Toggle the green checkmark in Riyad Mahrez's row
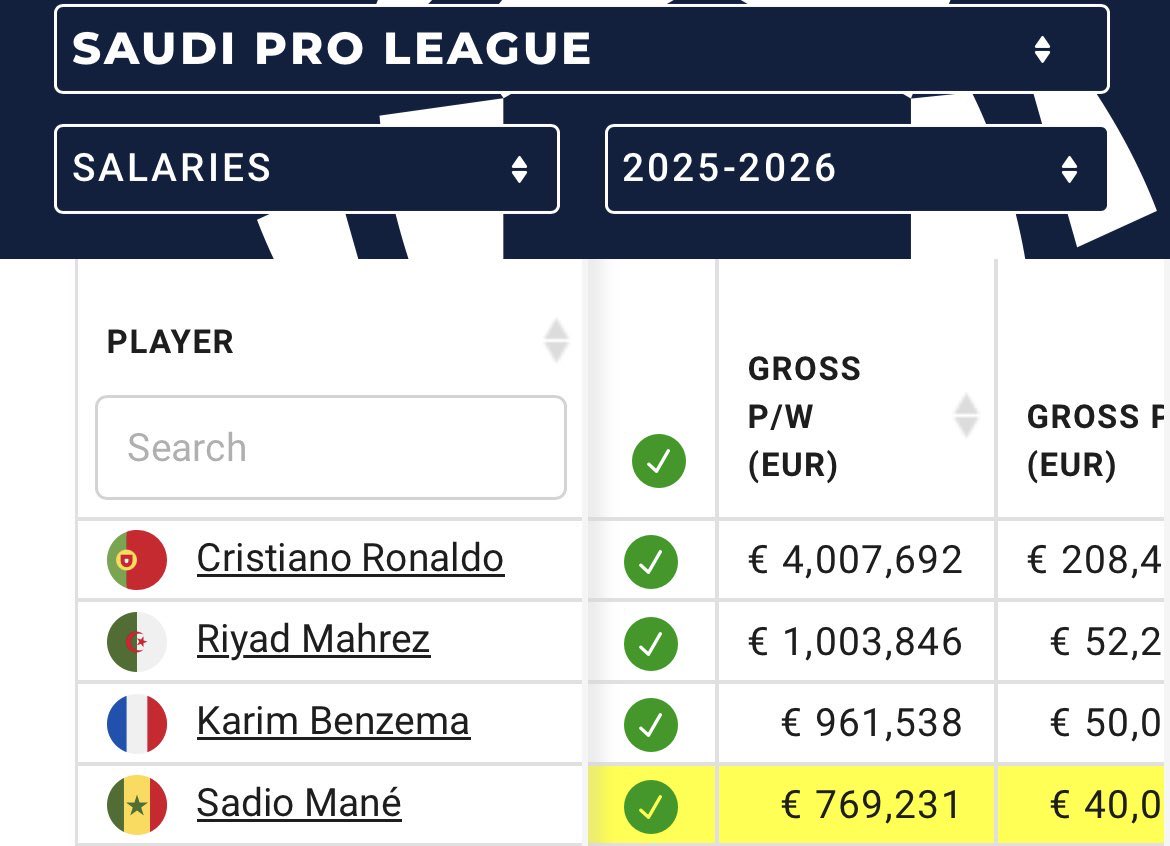The height and width of the screenshot is (846, 1170). pos(650,642)
